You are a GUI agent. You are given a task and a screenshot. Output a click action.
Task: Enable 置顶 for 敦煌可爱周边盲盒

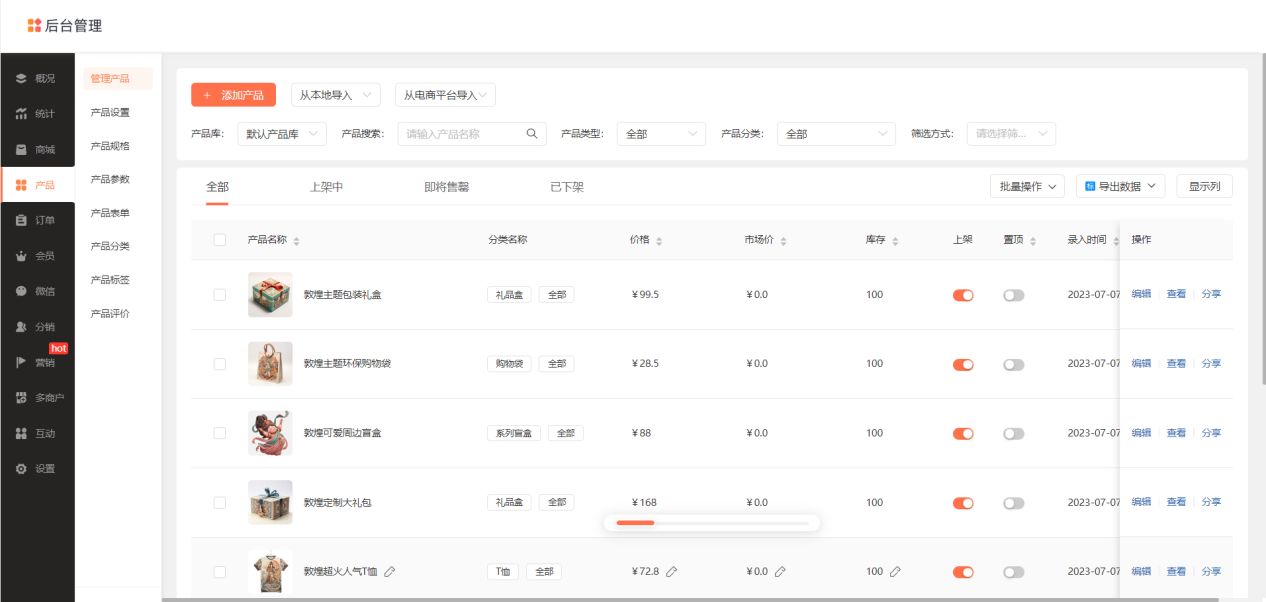tap(1013, 433)
